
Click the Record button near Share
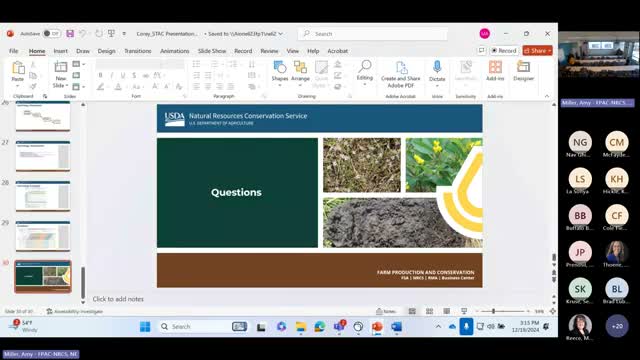[x=504, y=51]
